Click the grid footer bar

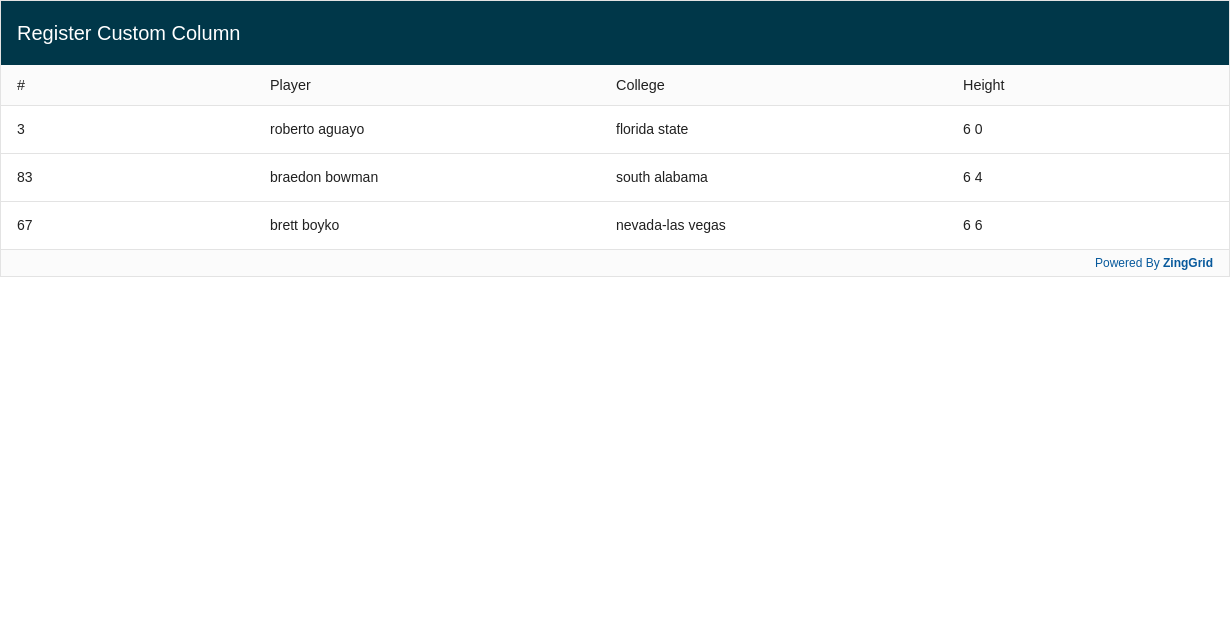[x=615, y=263]
